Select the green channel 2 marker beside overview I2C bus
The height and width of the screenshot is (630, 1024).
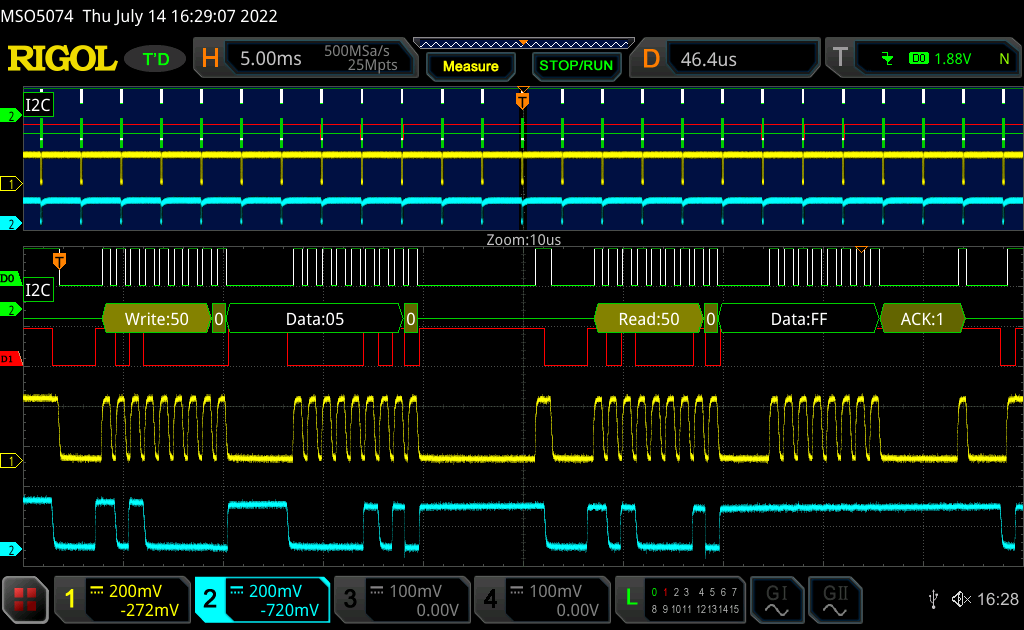[11, 116]
